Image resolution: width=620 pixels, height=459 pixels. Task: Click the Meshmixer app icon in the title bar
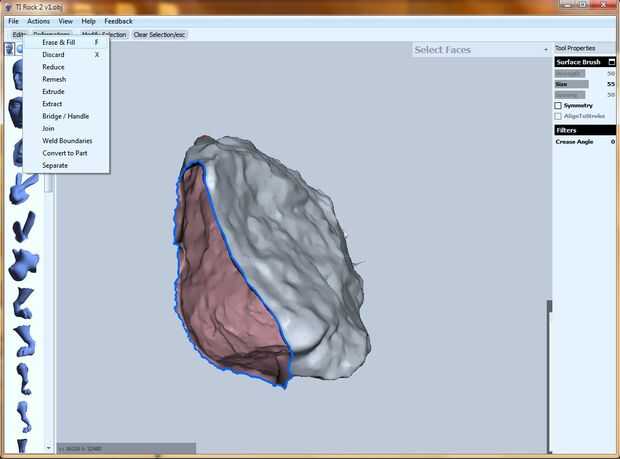click(x=8, y=7)
